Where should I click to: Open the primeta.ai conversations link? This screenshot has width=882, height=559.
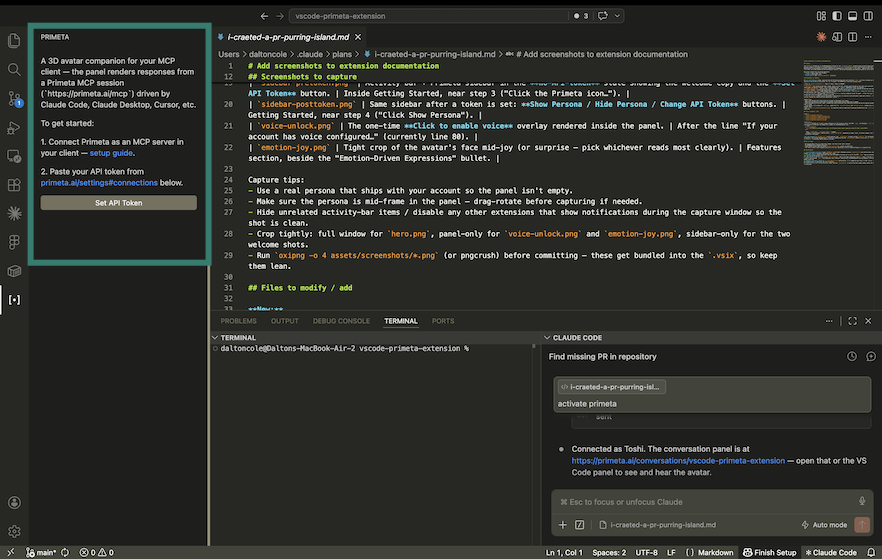pos(678,461)
